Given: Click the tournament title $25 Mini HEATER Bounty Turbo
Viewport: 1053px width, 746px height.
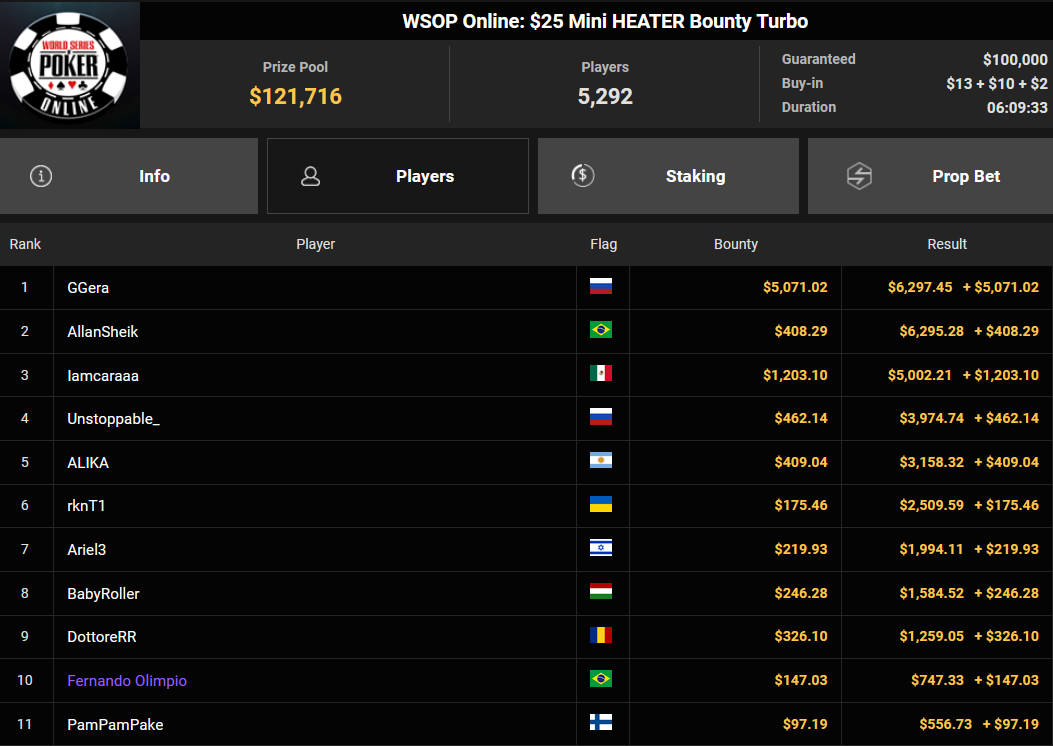Looking at the screenshot, I should pyautogui.click(x=668, y=21).
